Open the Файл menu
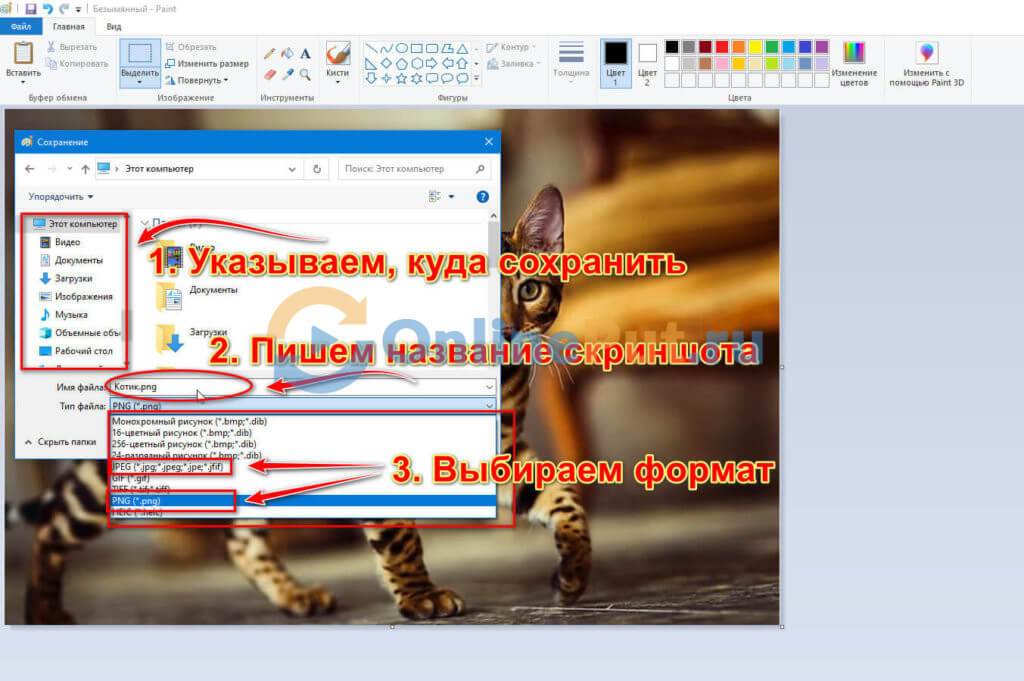 click(x=20, y=27)
